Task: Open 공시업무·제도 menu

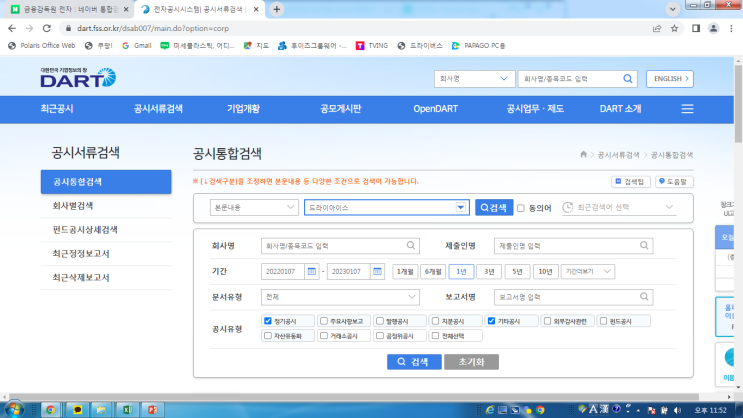Action: [x=535, y=109]
